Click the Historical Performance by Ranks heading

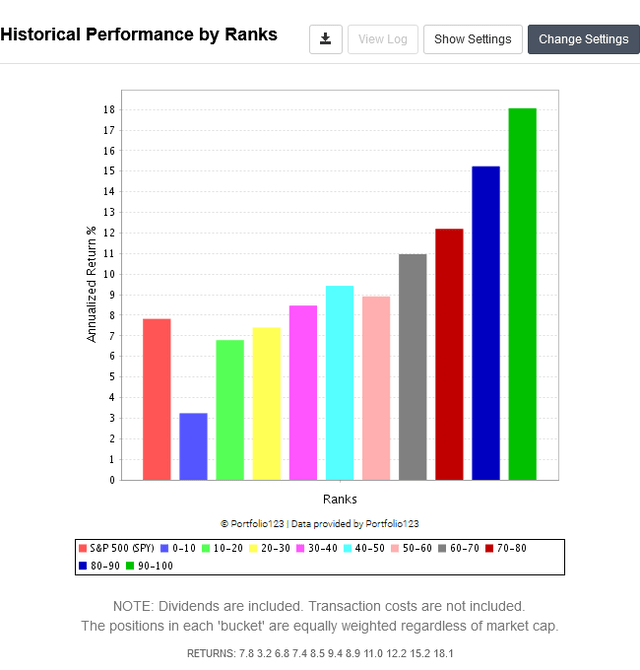[x=139, y=35]
